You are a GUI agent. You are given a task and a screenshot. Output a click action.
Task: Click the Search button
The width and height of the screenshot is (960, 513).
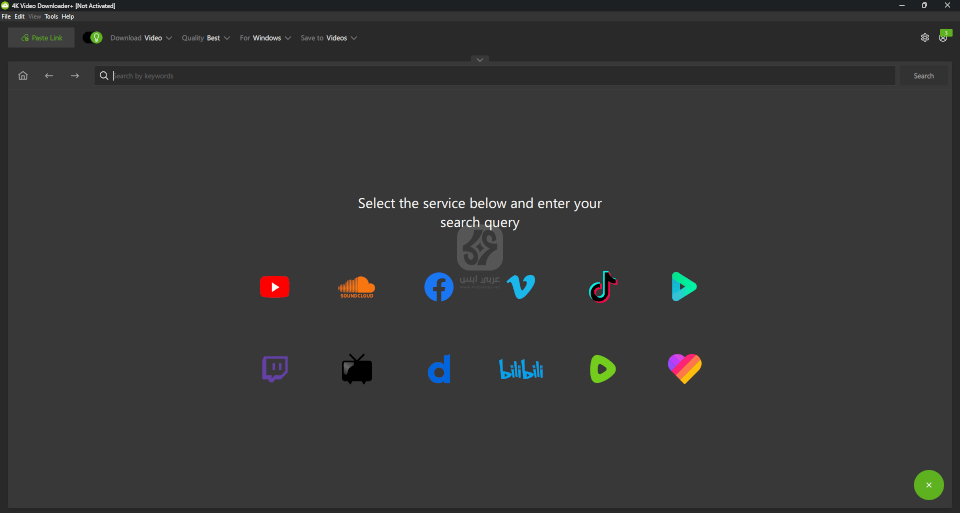point(923,76)
